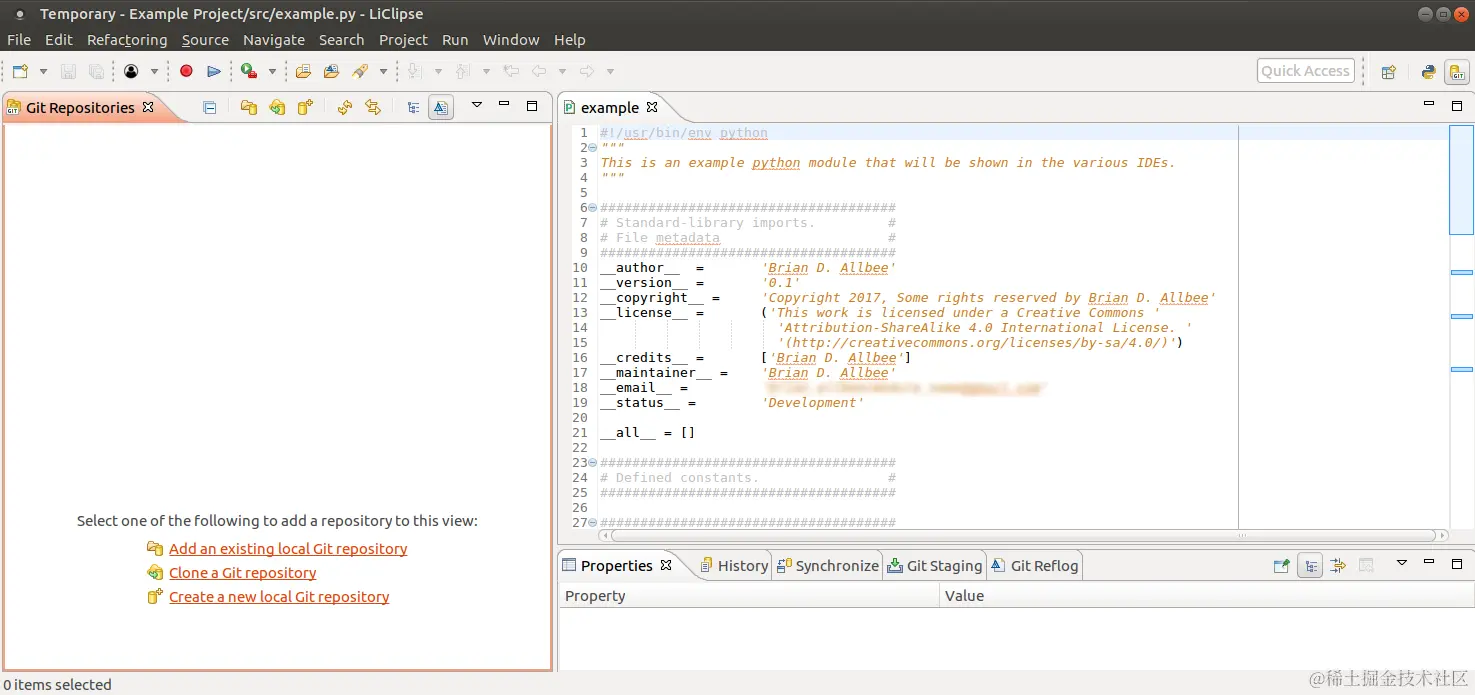This screenshot has height=695, width=1475.
Task: Click the Search flashlight icon
Action: tap(360, 71)
